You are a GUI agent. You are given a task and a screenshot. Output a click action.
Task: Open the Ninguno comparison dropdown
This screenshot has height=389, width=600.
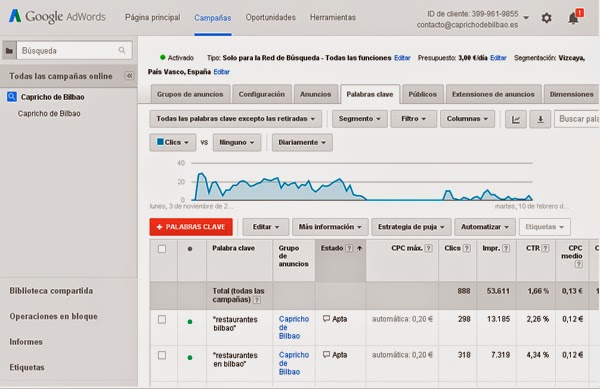pyautogui.click(x=237, y=142)
